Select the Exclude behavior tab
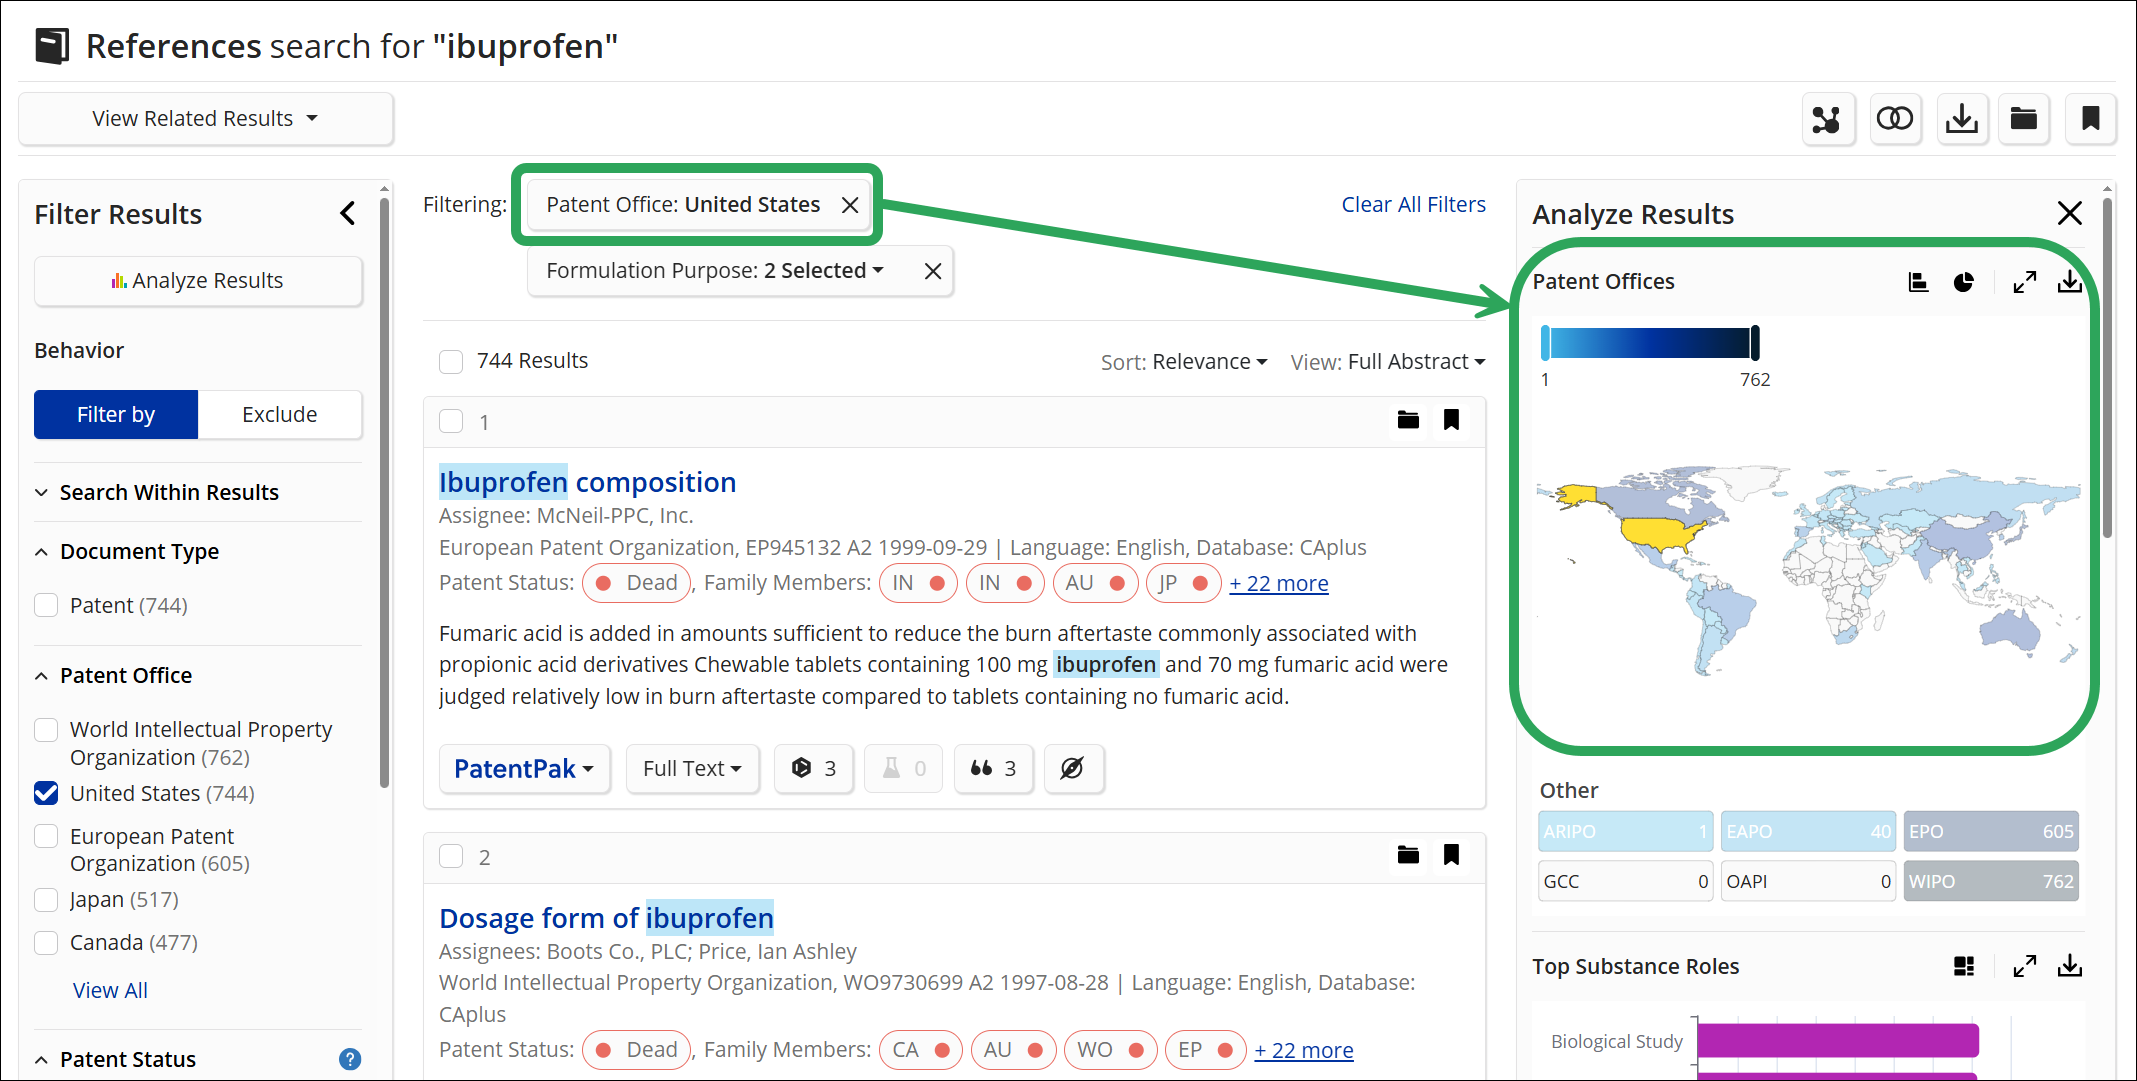 (280, 414)
